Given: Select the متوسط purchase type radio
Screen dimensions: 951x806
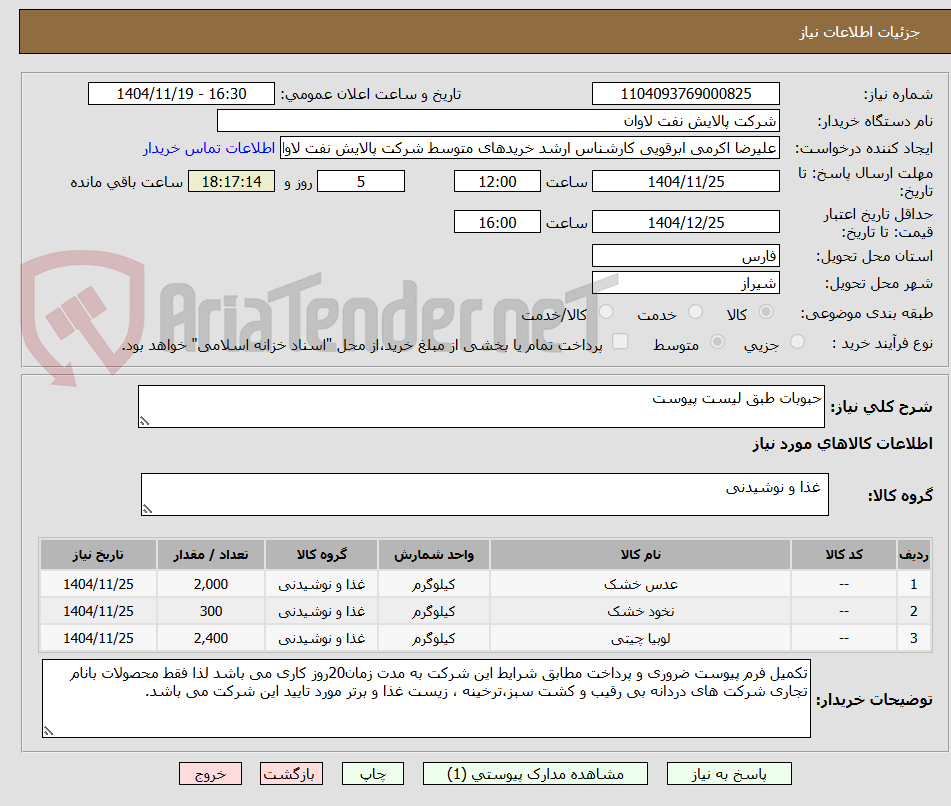Looking at the screenshot, I should [x=717, y=341].
